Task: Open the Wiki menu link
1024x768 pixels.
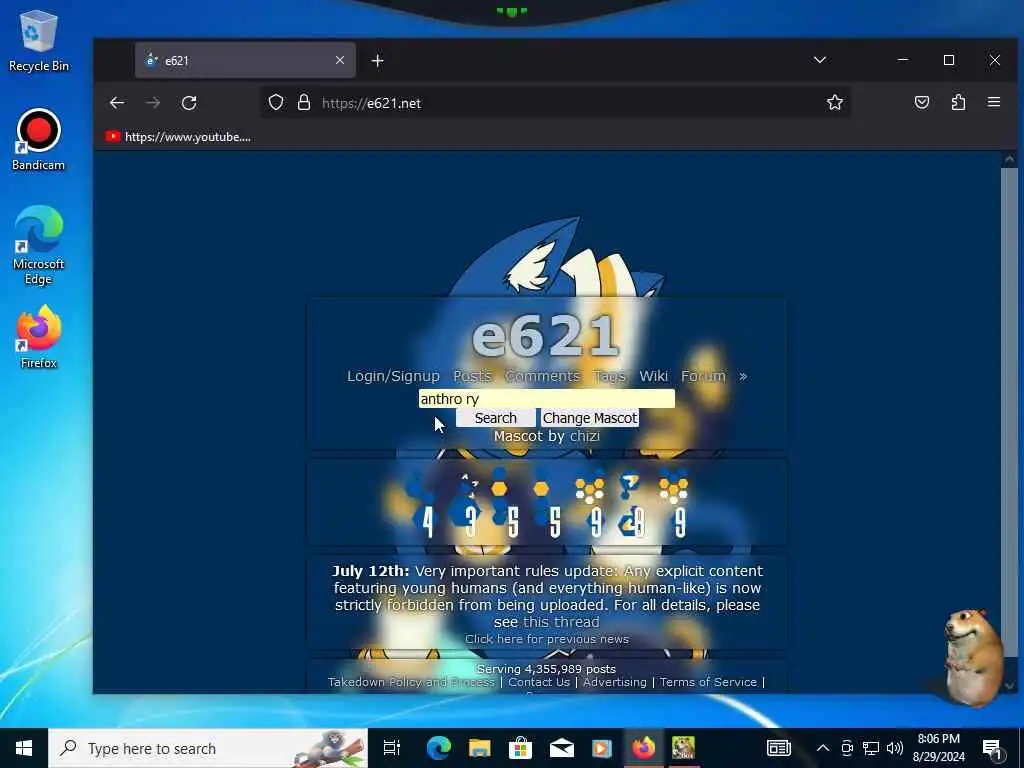Action: click(x=654, y=376)
